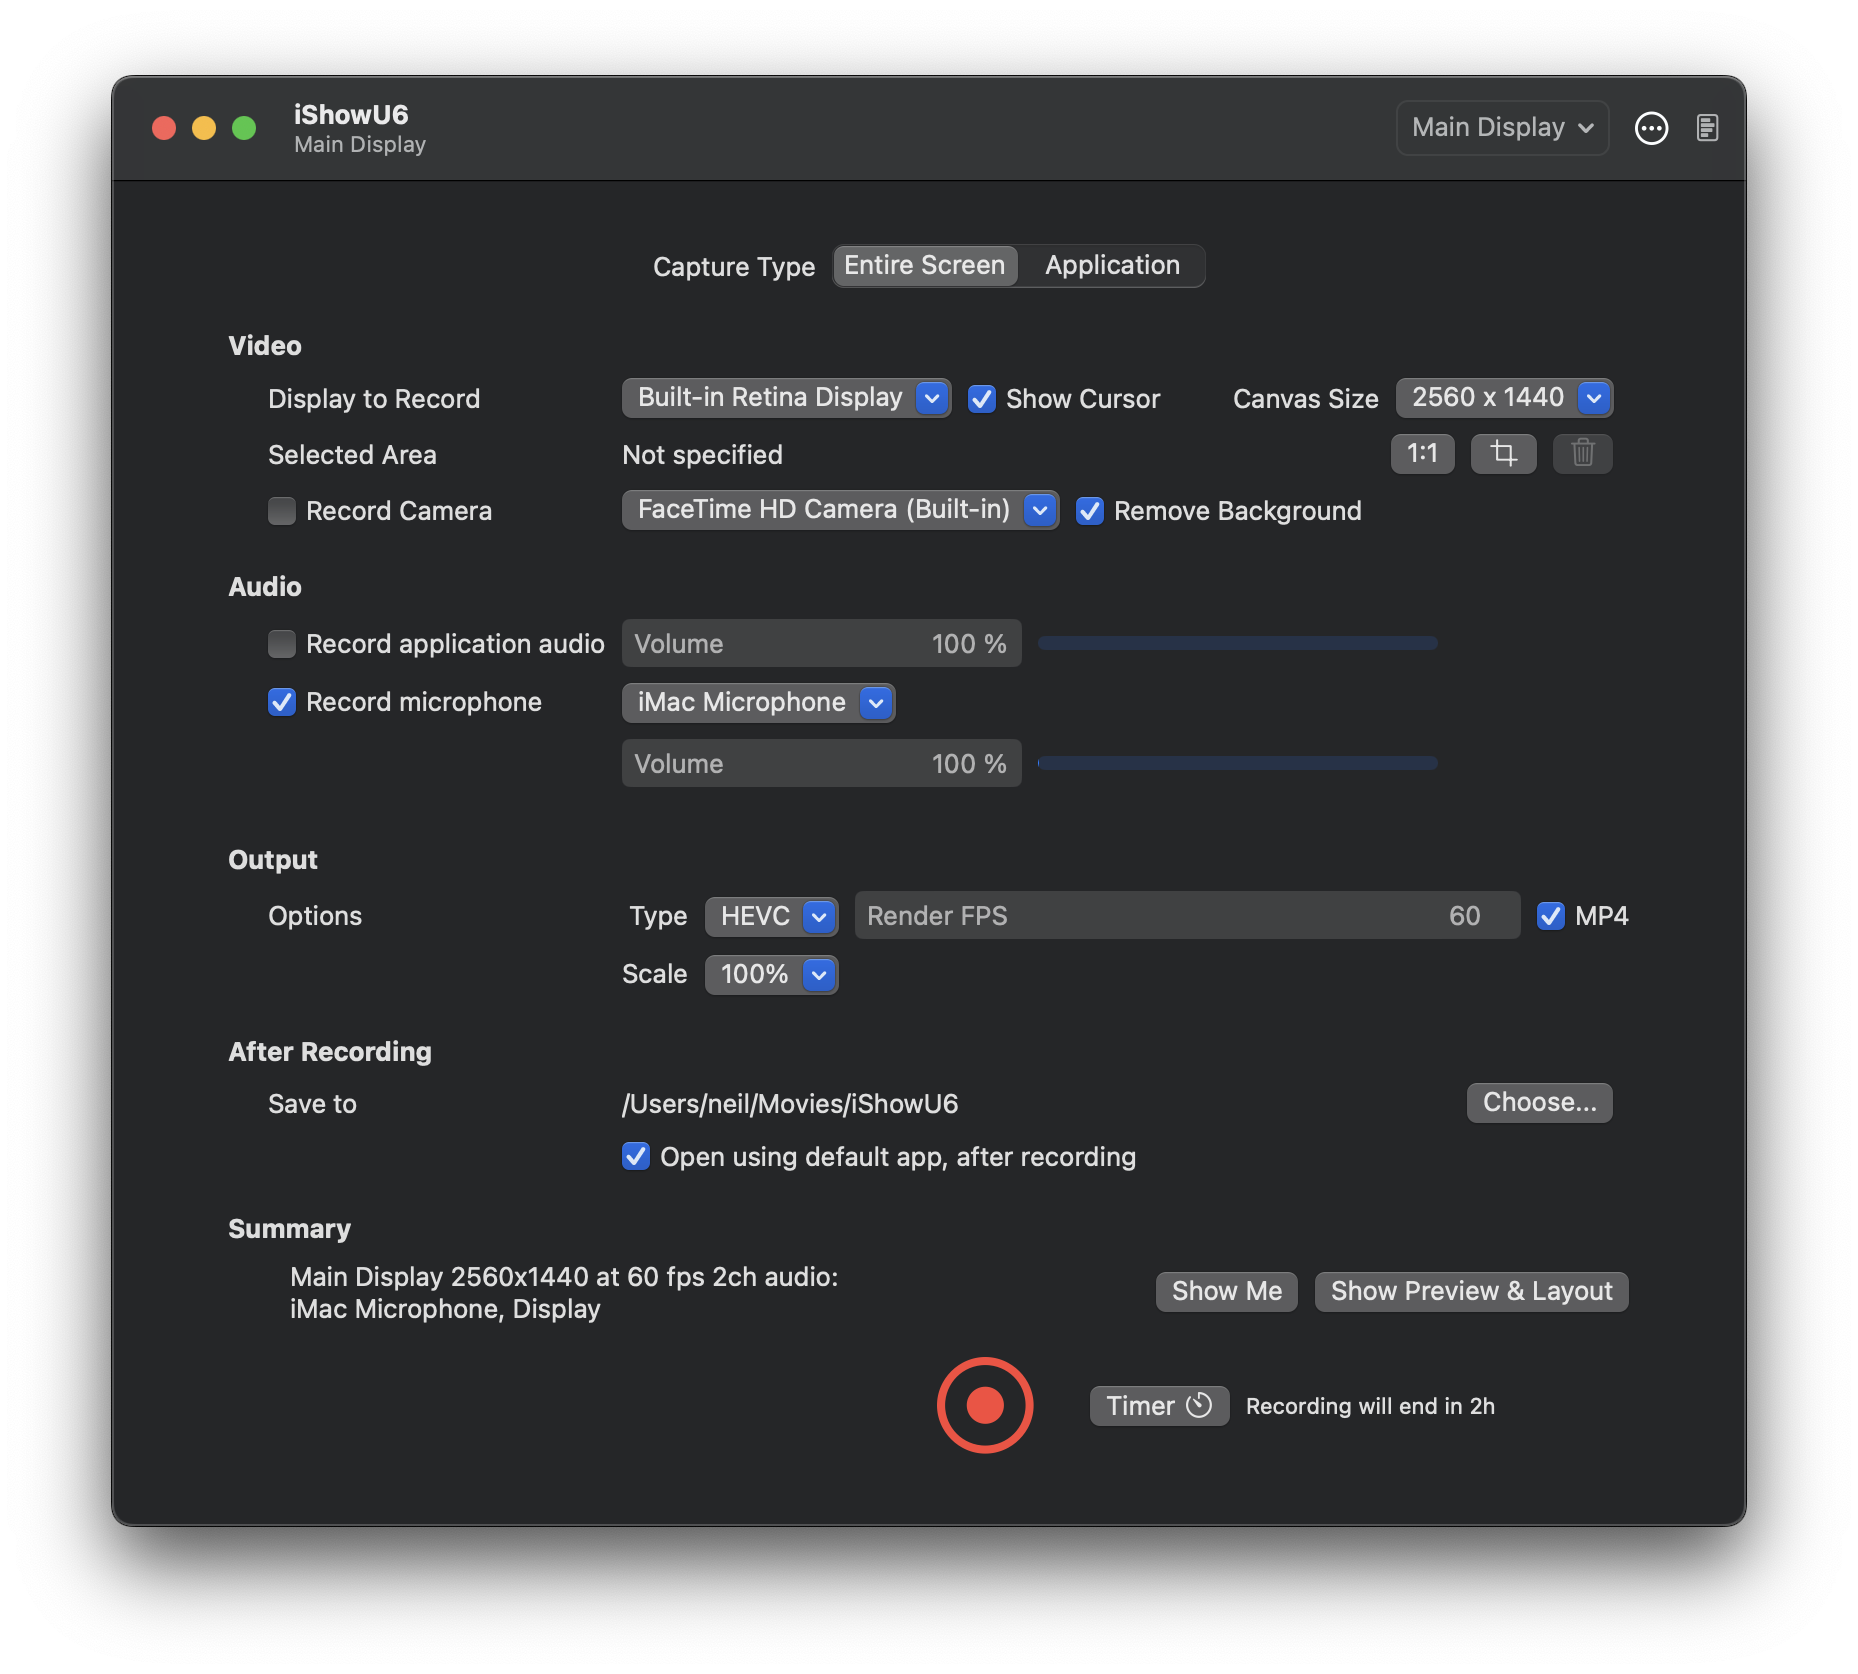Click the Render FPS input field

pyautogui.click(x=1186, y=915)
